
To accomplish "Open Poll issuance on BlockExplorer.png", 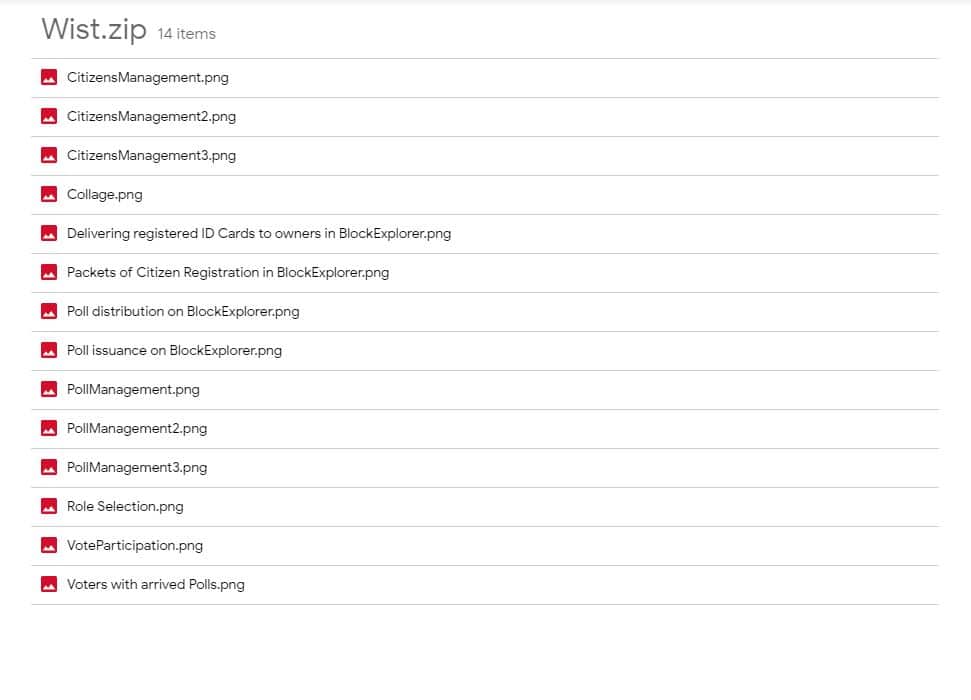I will tap(174, 351).
